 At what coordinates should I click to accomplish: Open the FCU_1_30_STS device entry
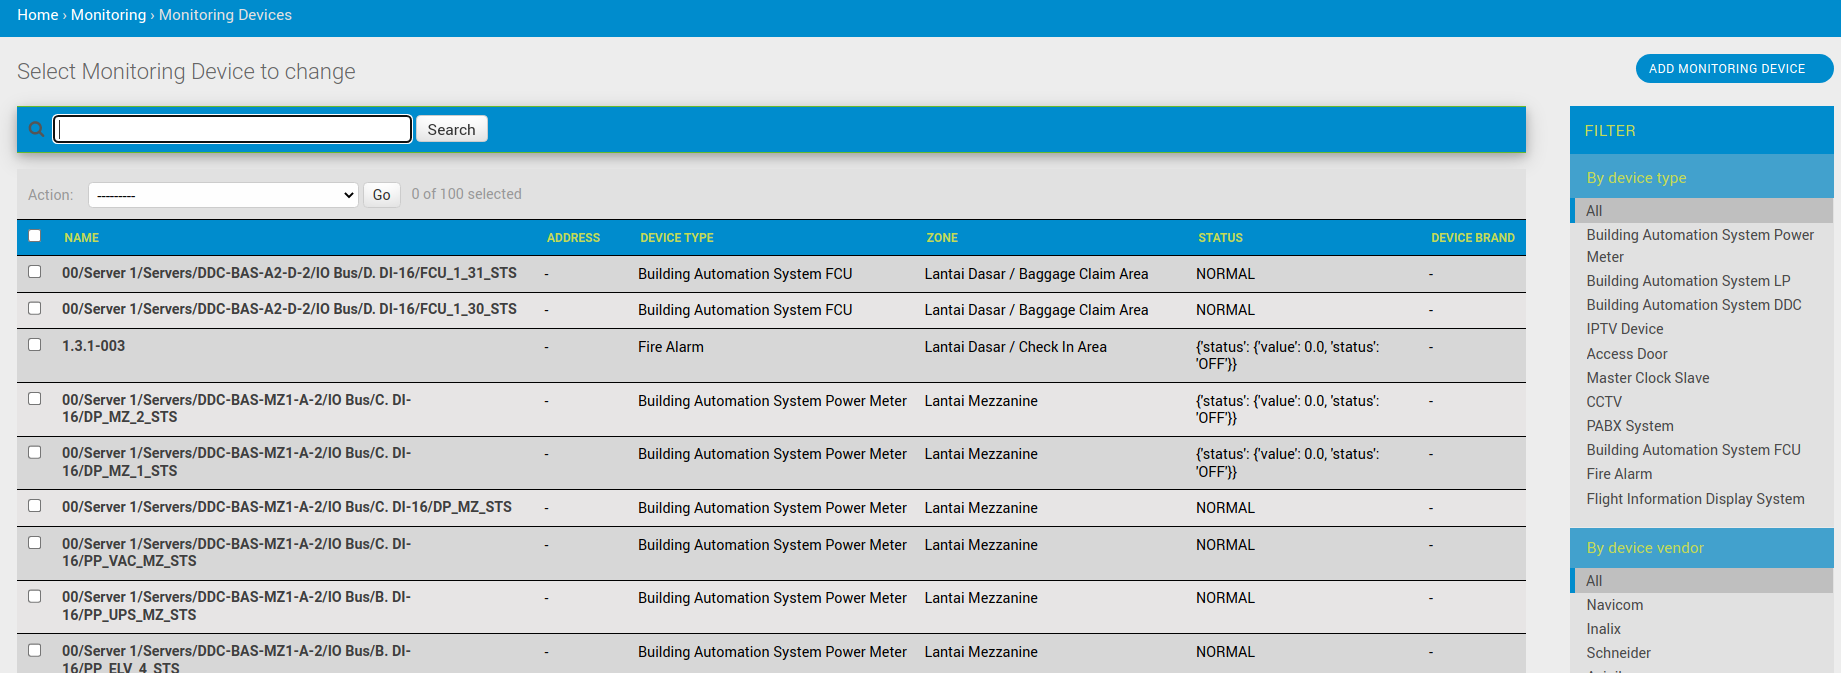pyautogui.click(x=289, y=309)
